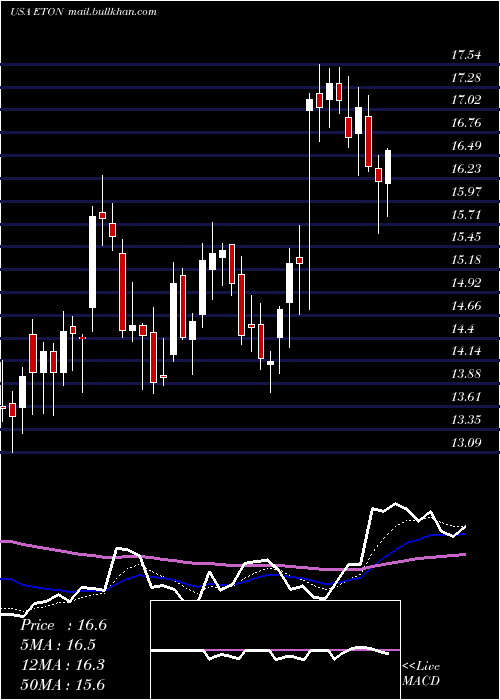The height and width of the screenshot is (700, 500).
Task: Click the 15.71 price axis label
Action: click(x=466, y=215)
